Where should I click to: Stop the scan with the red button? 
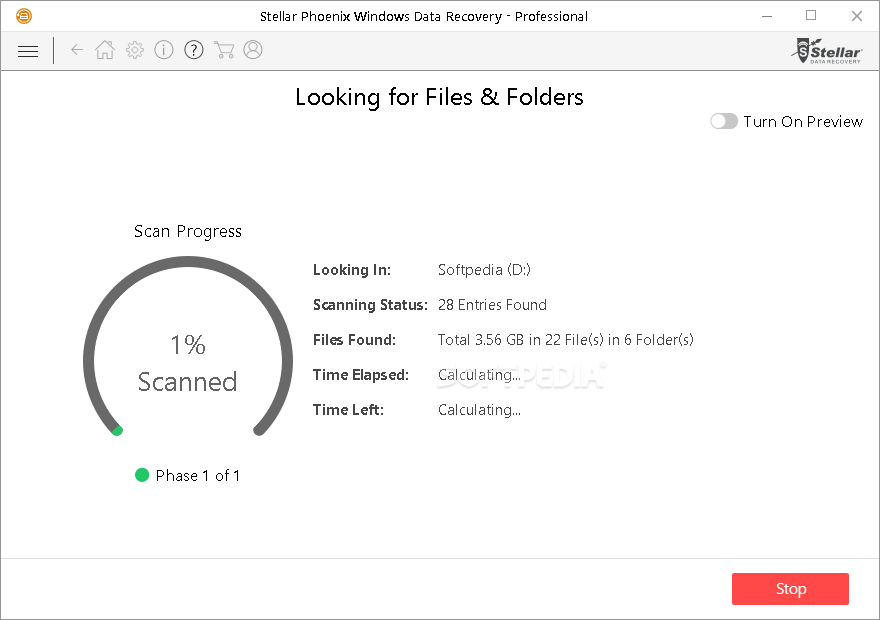click(790, 589)
